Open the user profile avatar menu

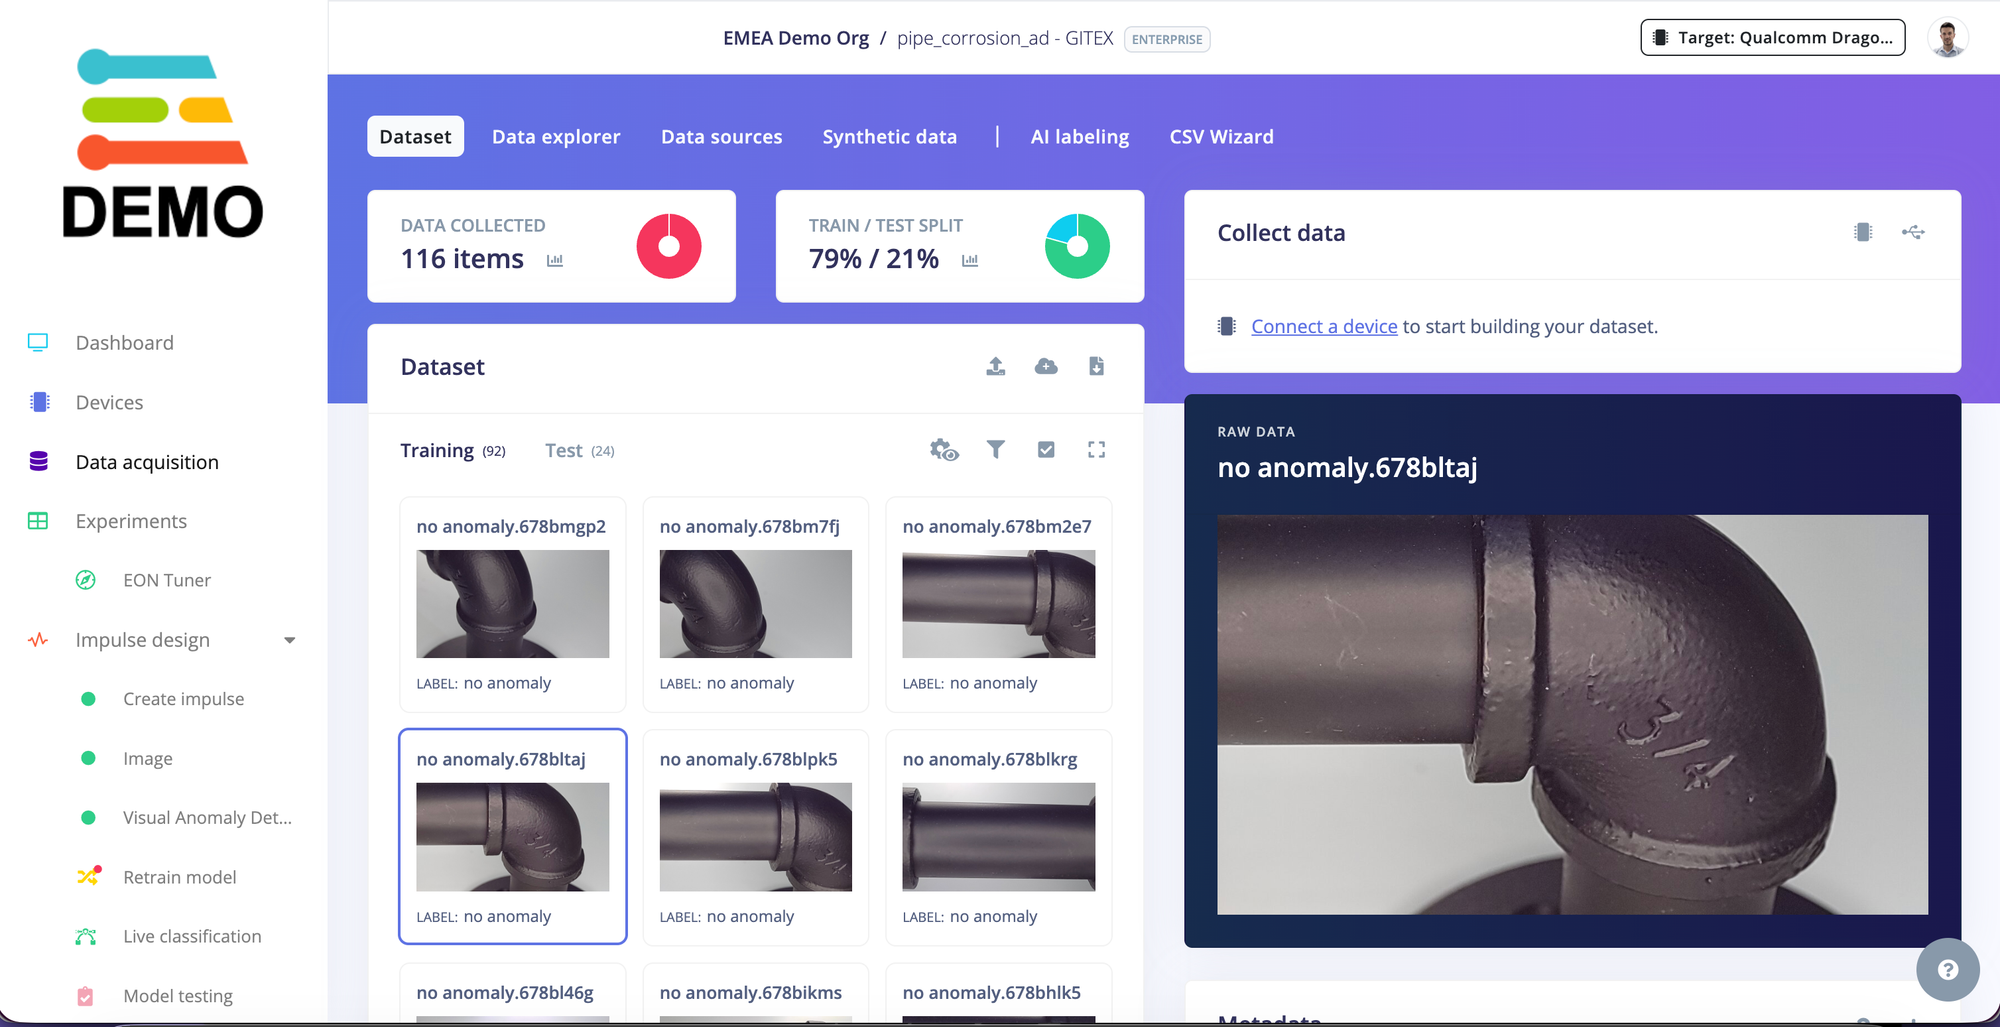coord(1947,38)
